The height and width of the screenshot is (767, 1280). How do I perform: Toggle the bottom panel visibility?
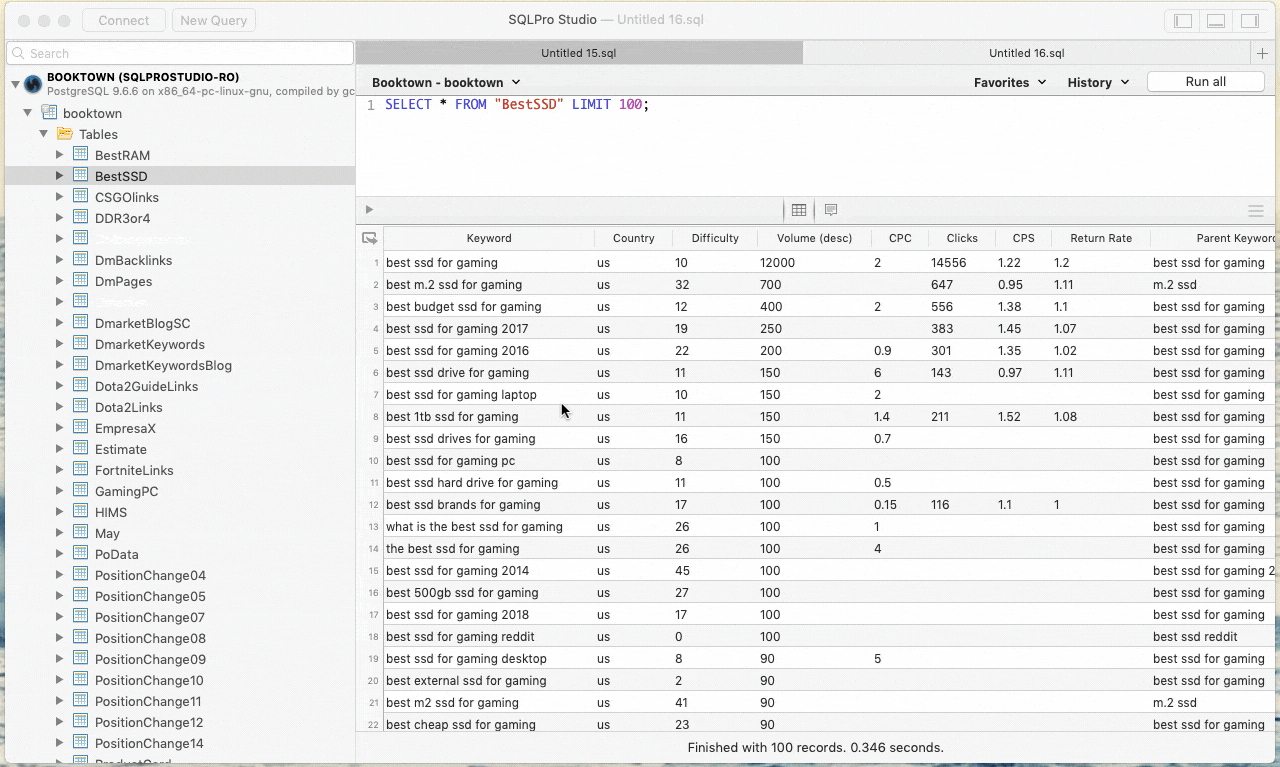point(1214,20)
